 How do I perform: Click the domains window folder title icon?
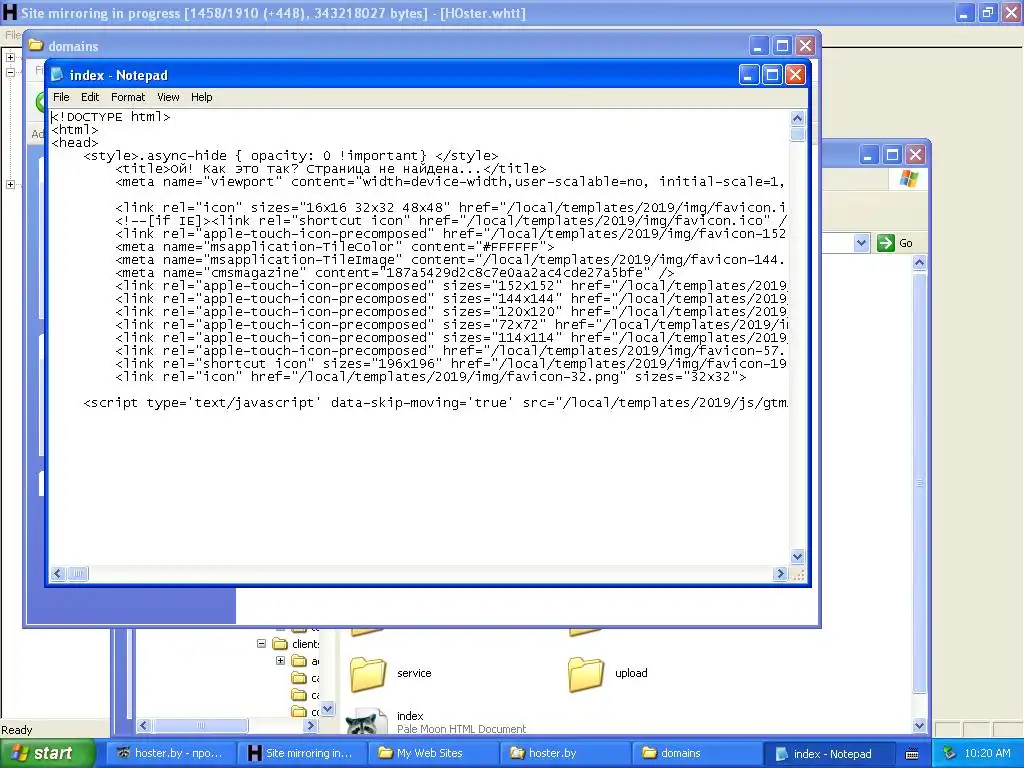pyautogui.click(x=36, y=46)
